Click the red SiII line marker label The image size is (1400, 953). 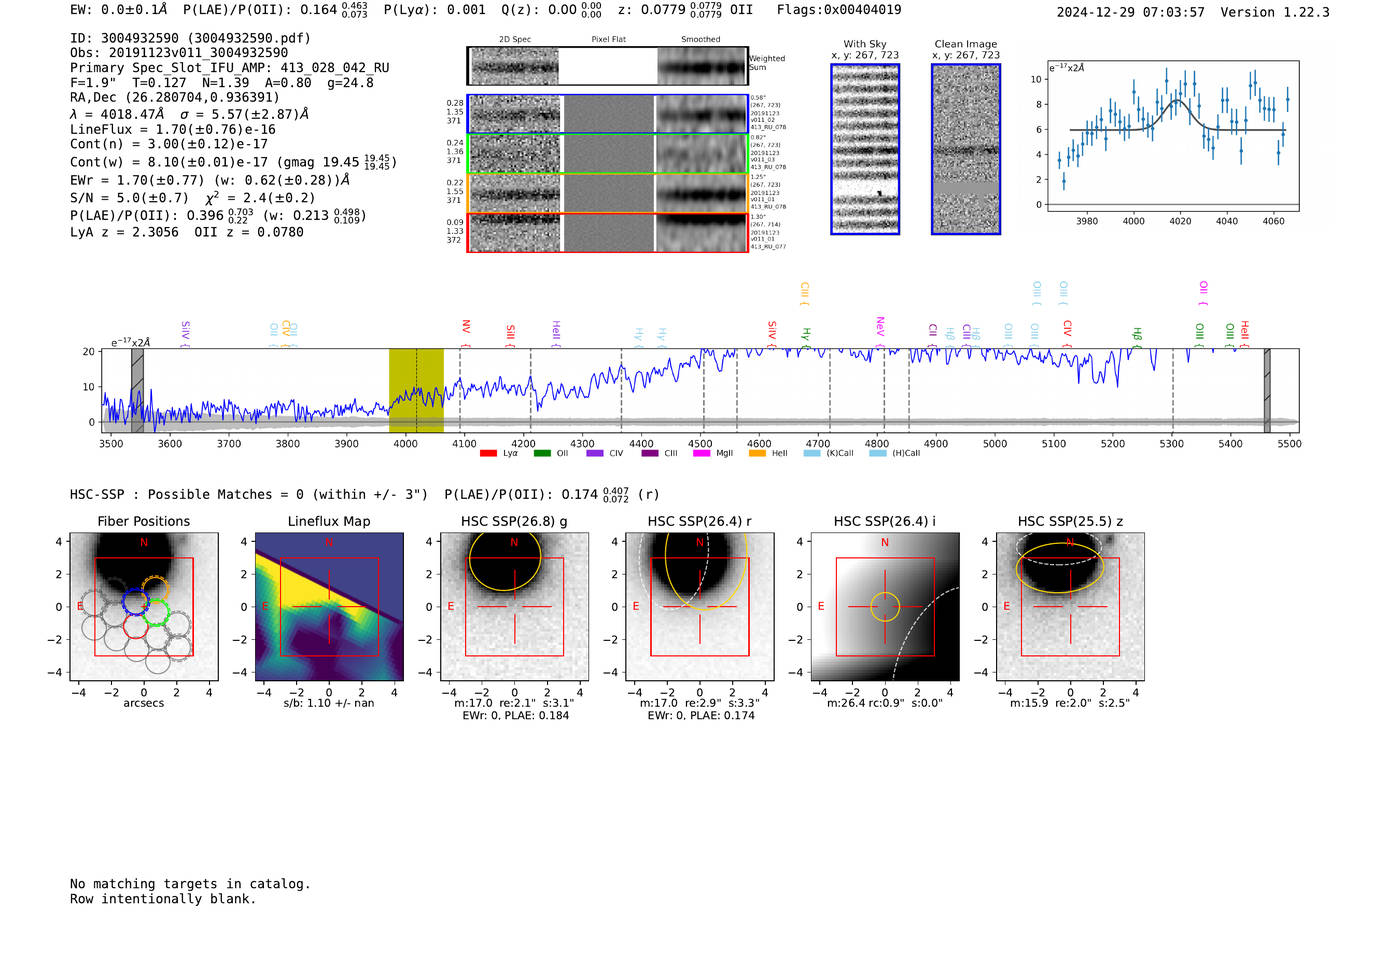tap(511, 334)
